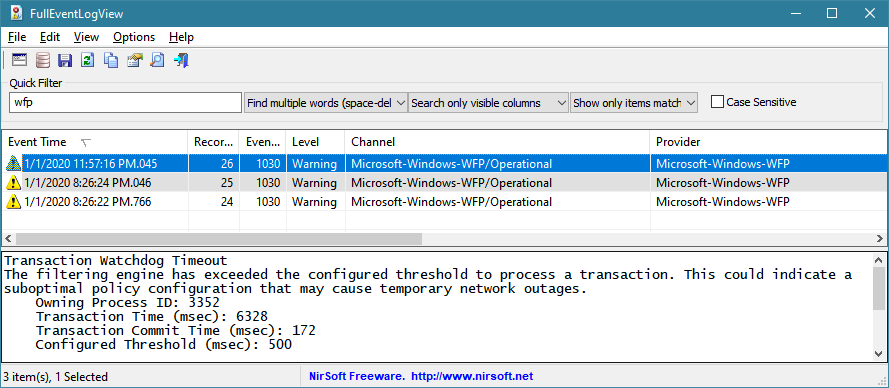The width and height of the screenshot is (889, 388).
Task: Sort by the Provider column header
Action: pos(768,142)
